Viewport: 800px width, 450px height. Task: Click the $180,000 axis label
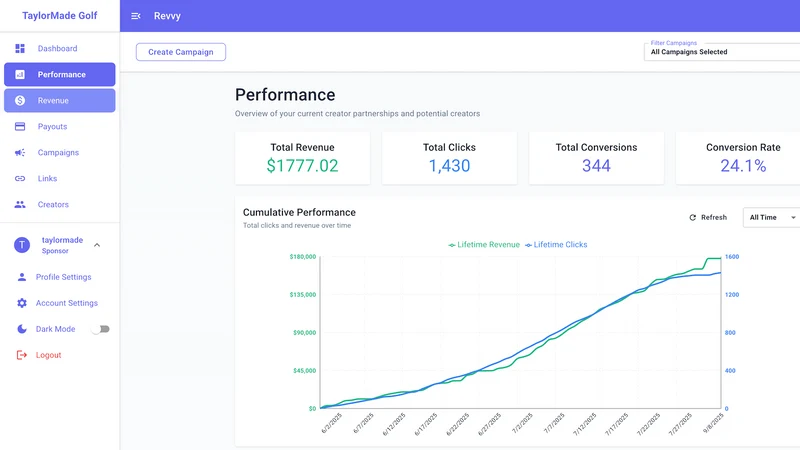pyautogui.click(x=303, y=257)
